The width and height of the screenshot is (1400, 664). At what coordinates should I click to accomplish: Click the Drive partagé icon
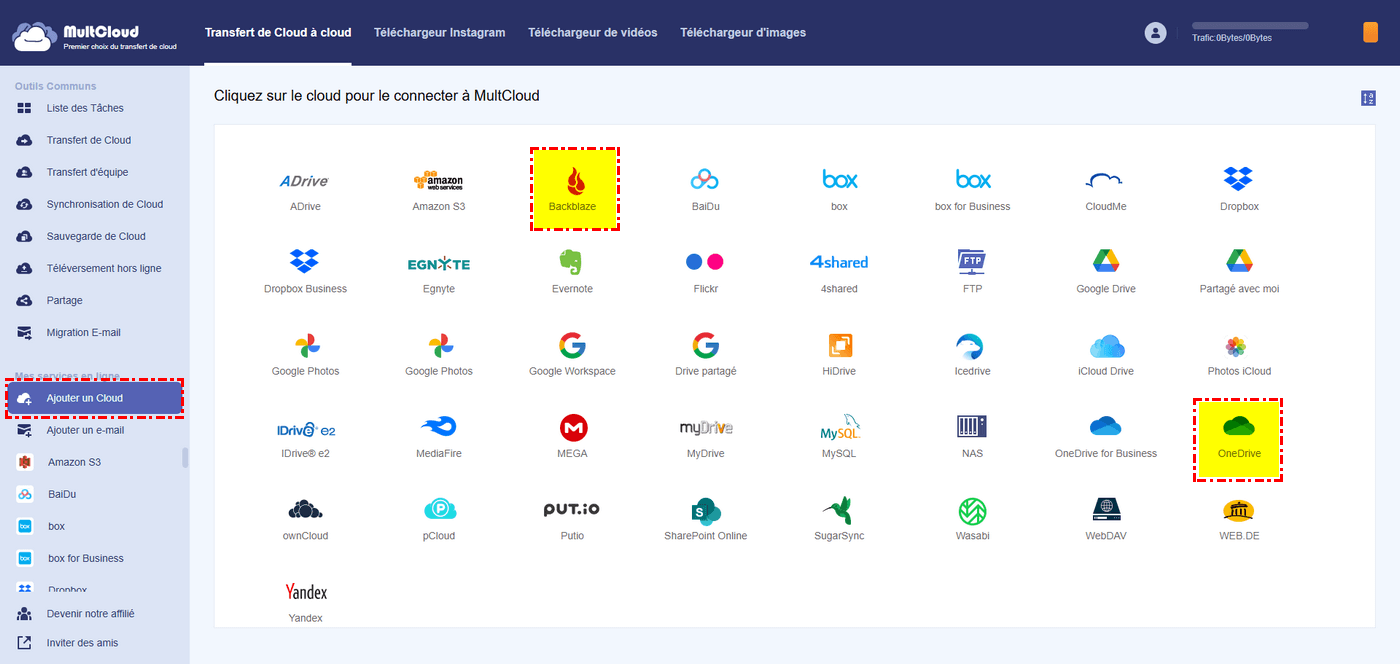click(705, 346)
